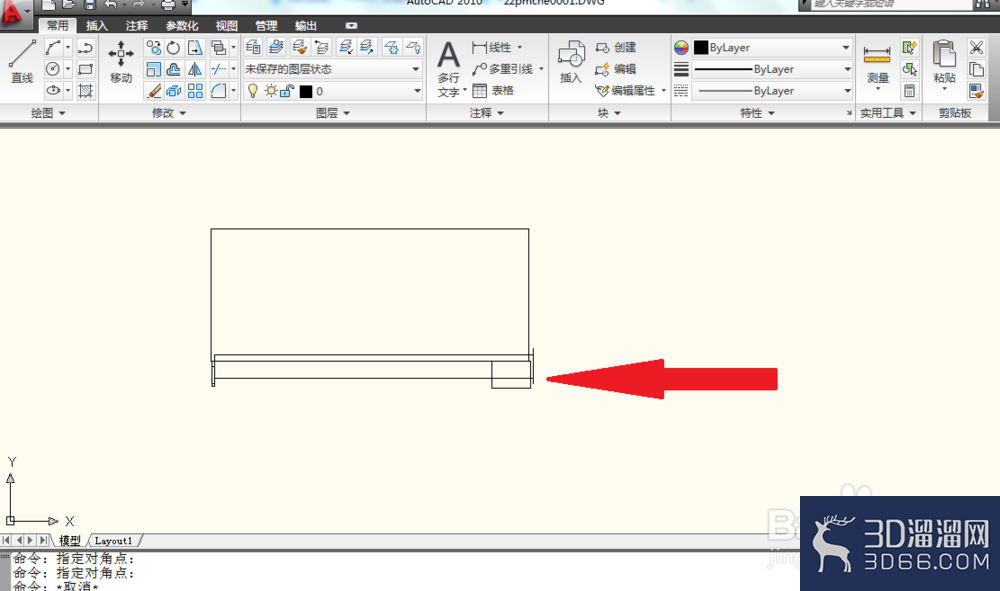Screen dimensions: 1000x591
Task: Select the Copy objects tool
Action: coord(154,48)
